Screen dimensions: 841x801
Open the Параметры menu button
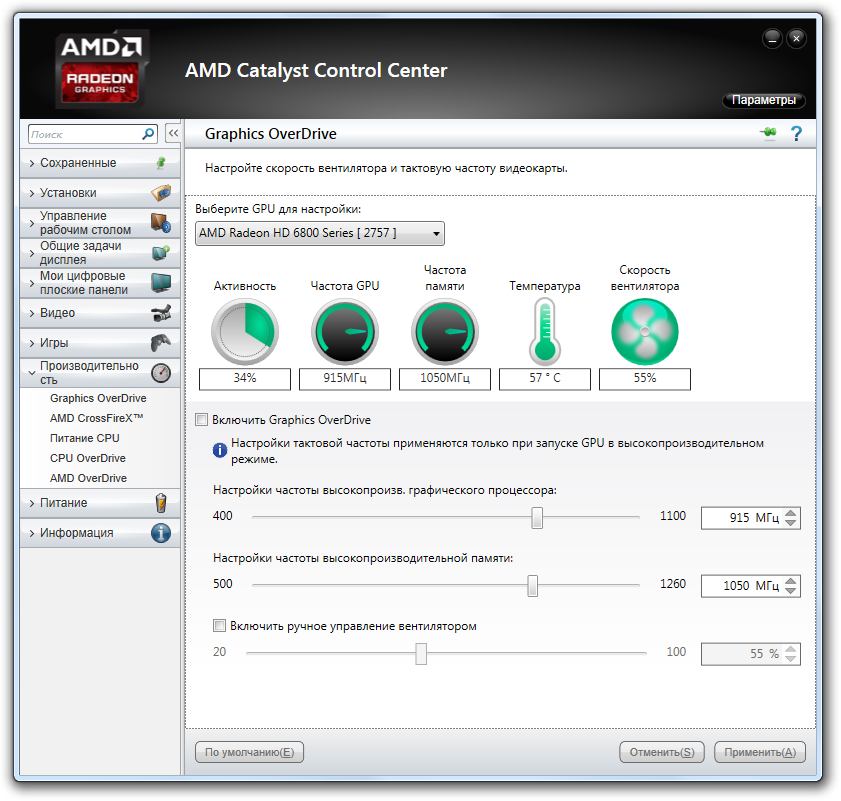tap(764, 100)
